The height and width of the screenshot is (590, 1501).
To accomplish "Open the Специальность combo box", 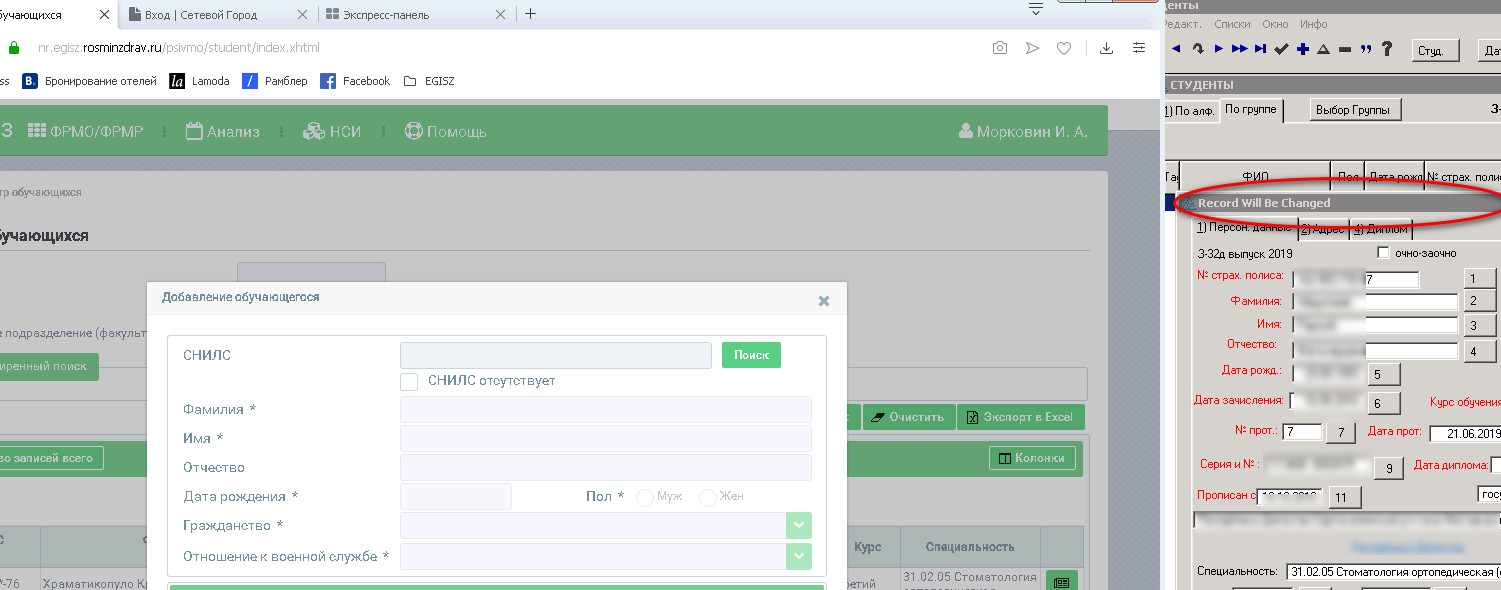I will [x=1390, y=571].
